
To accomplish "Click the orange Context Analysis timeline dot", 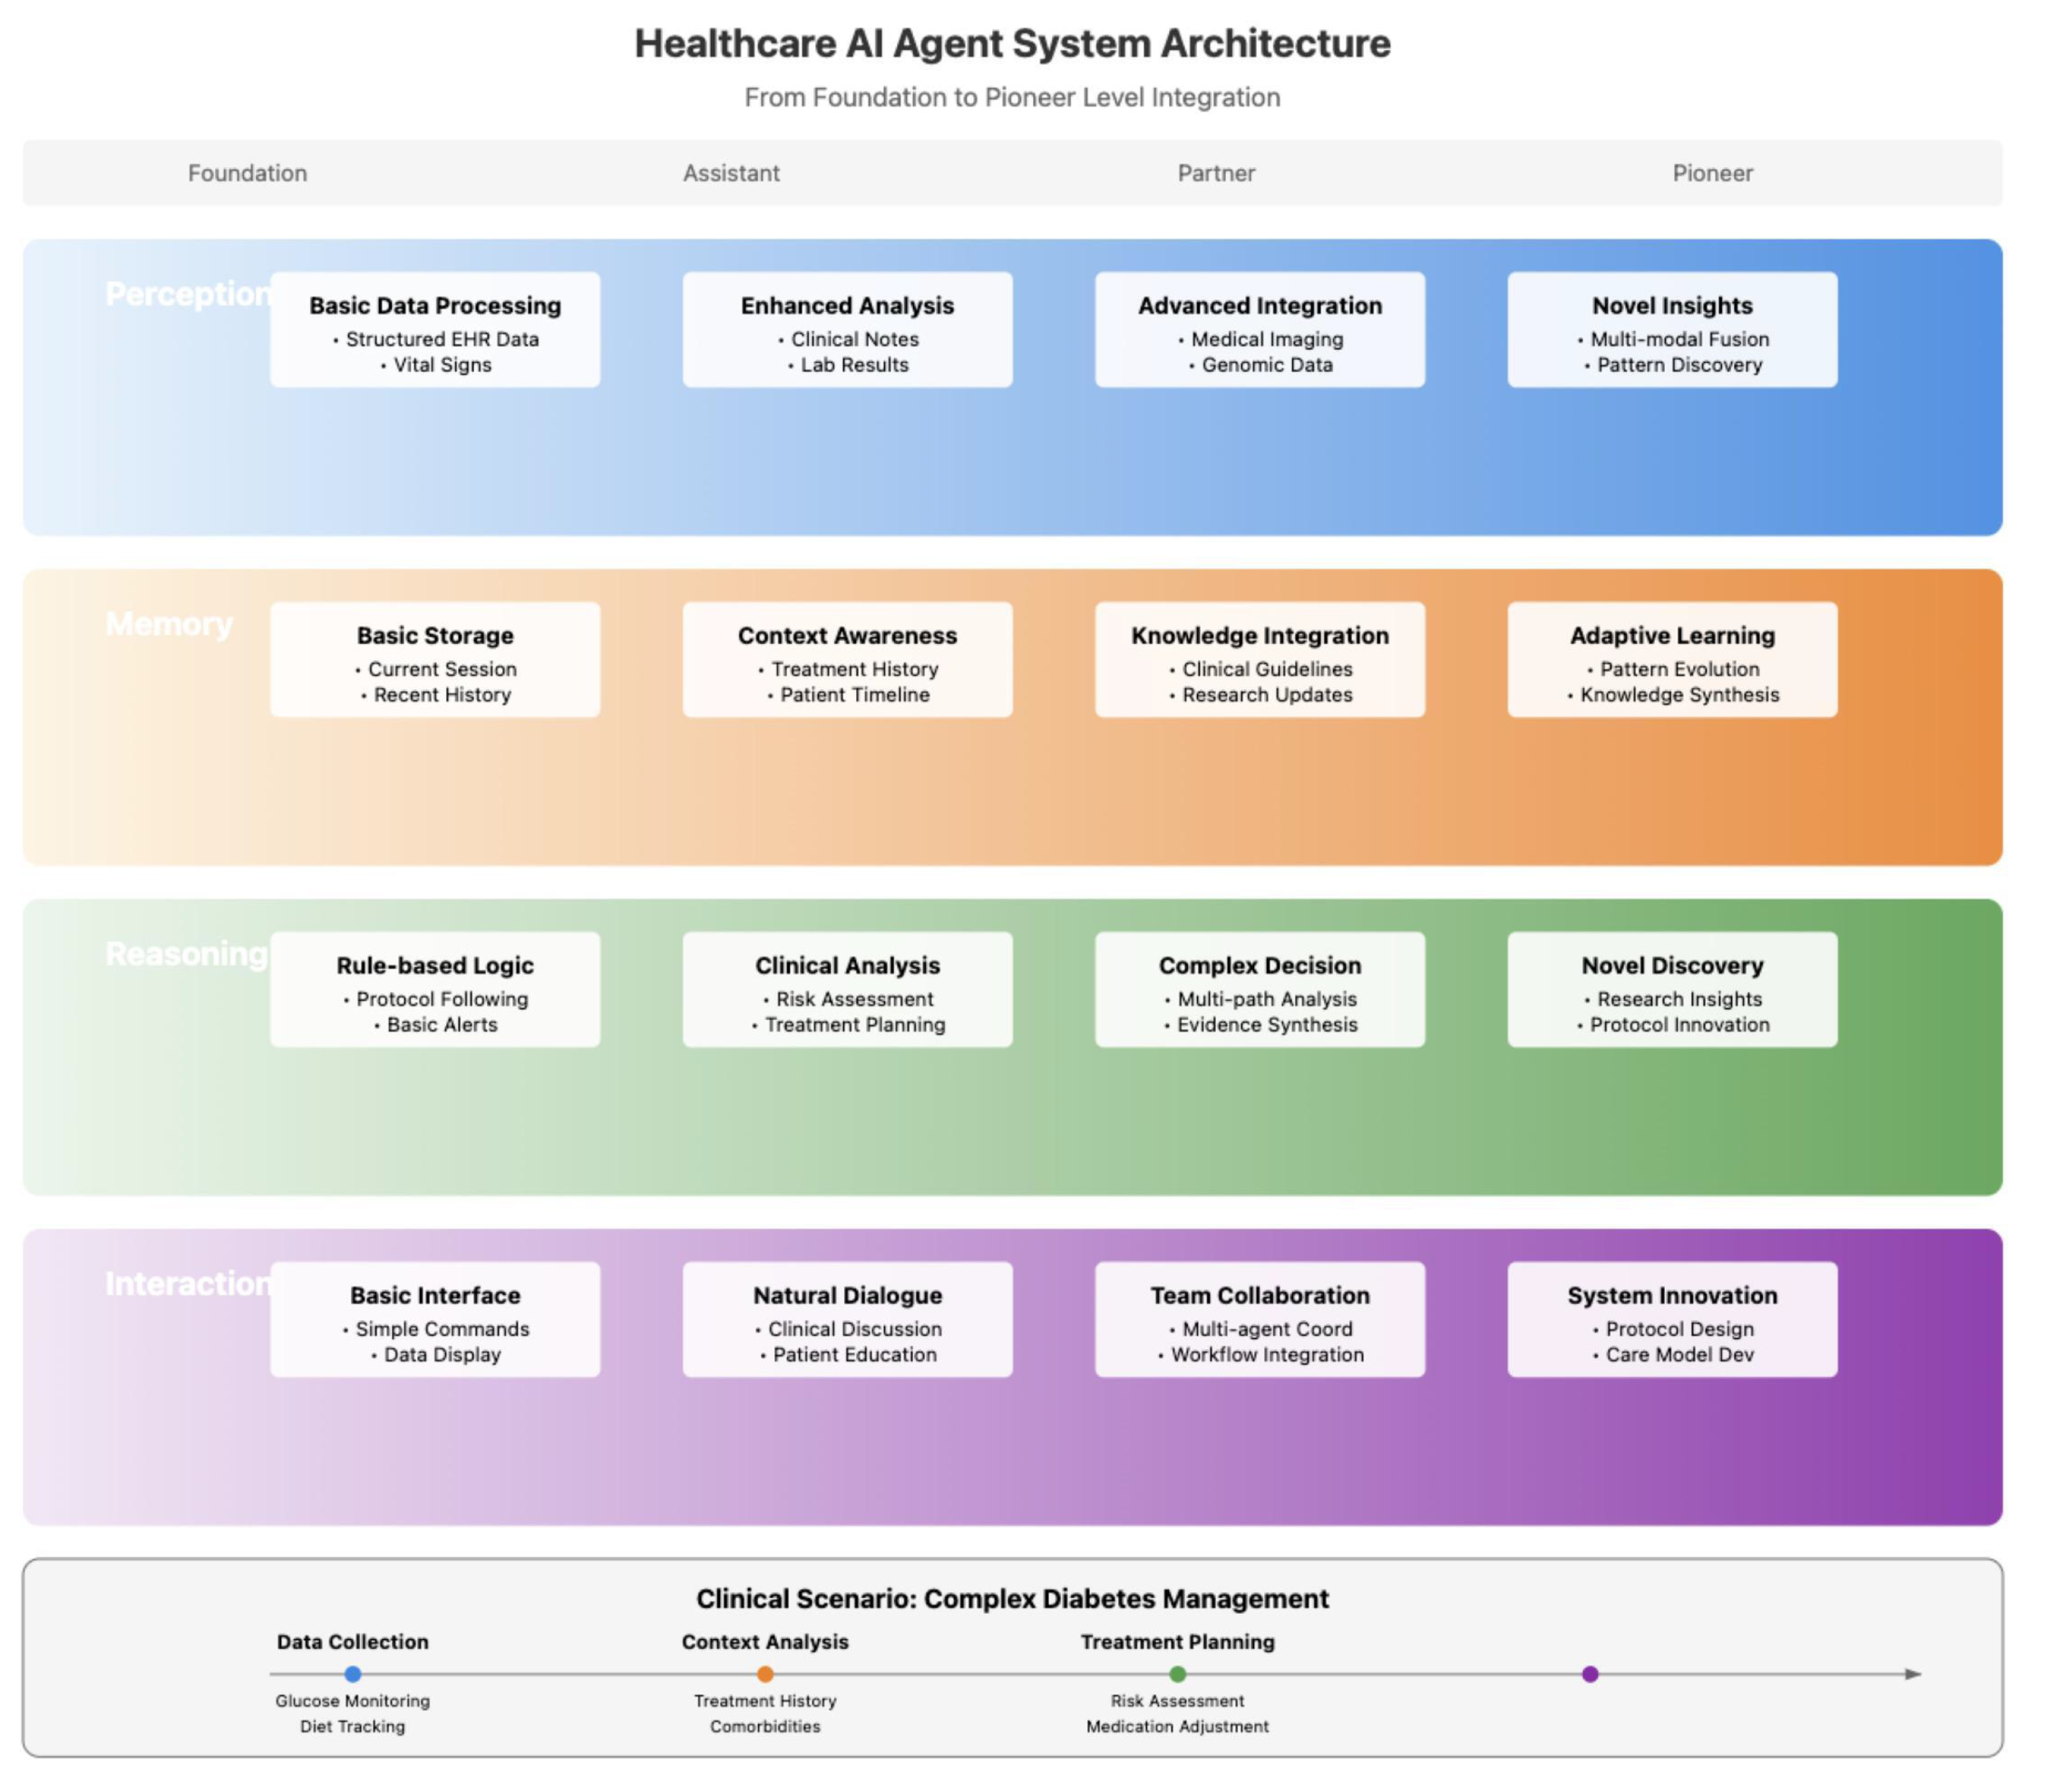I will (x=765, y=1673).
